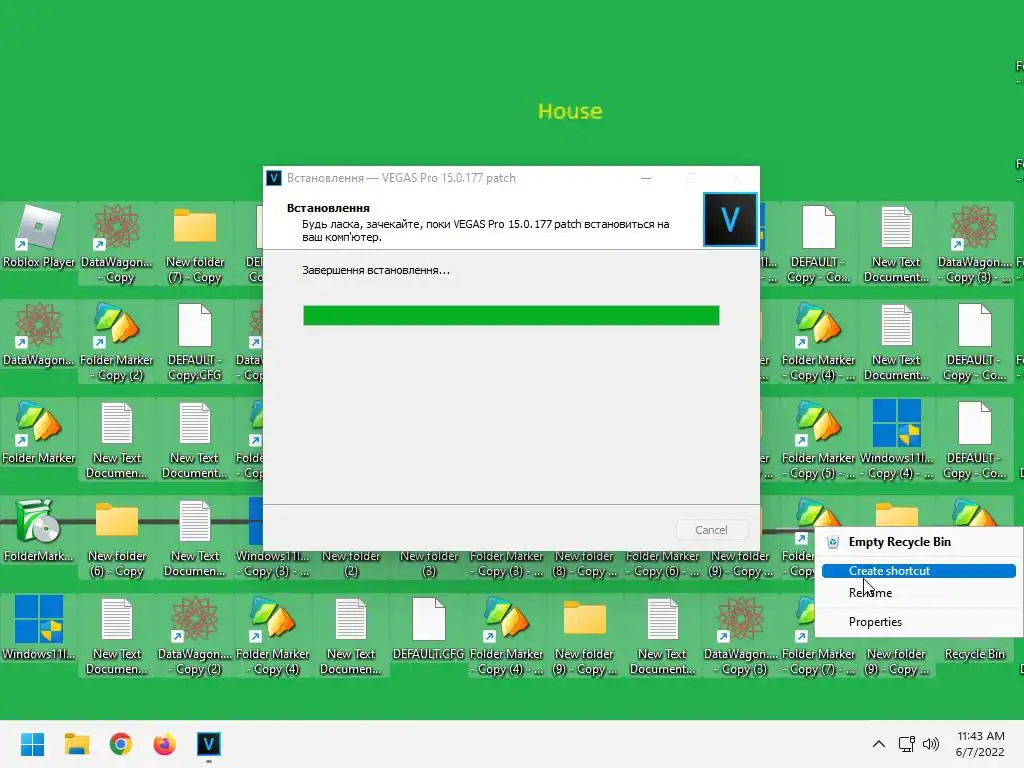1024x768 pixels.
Task: Launch Firefox from the taskbar
Action: 165,744
